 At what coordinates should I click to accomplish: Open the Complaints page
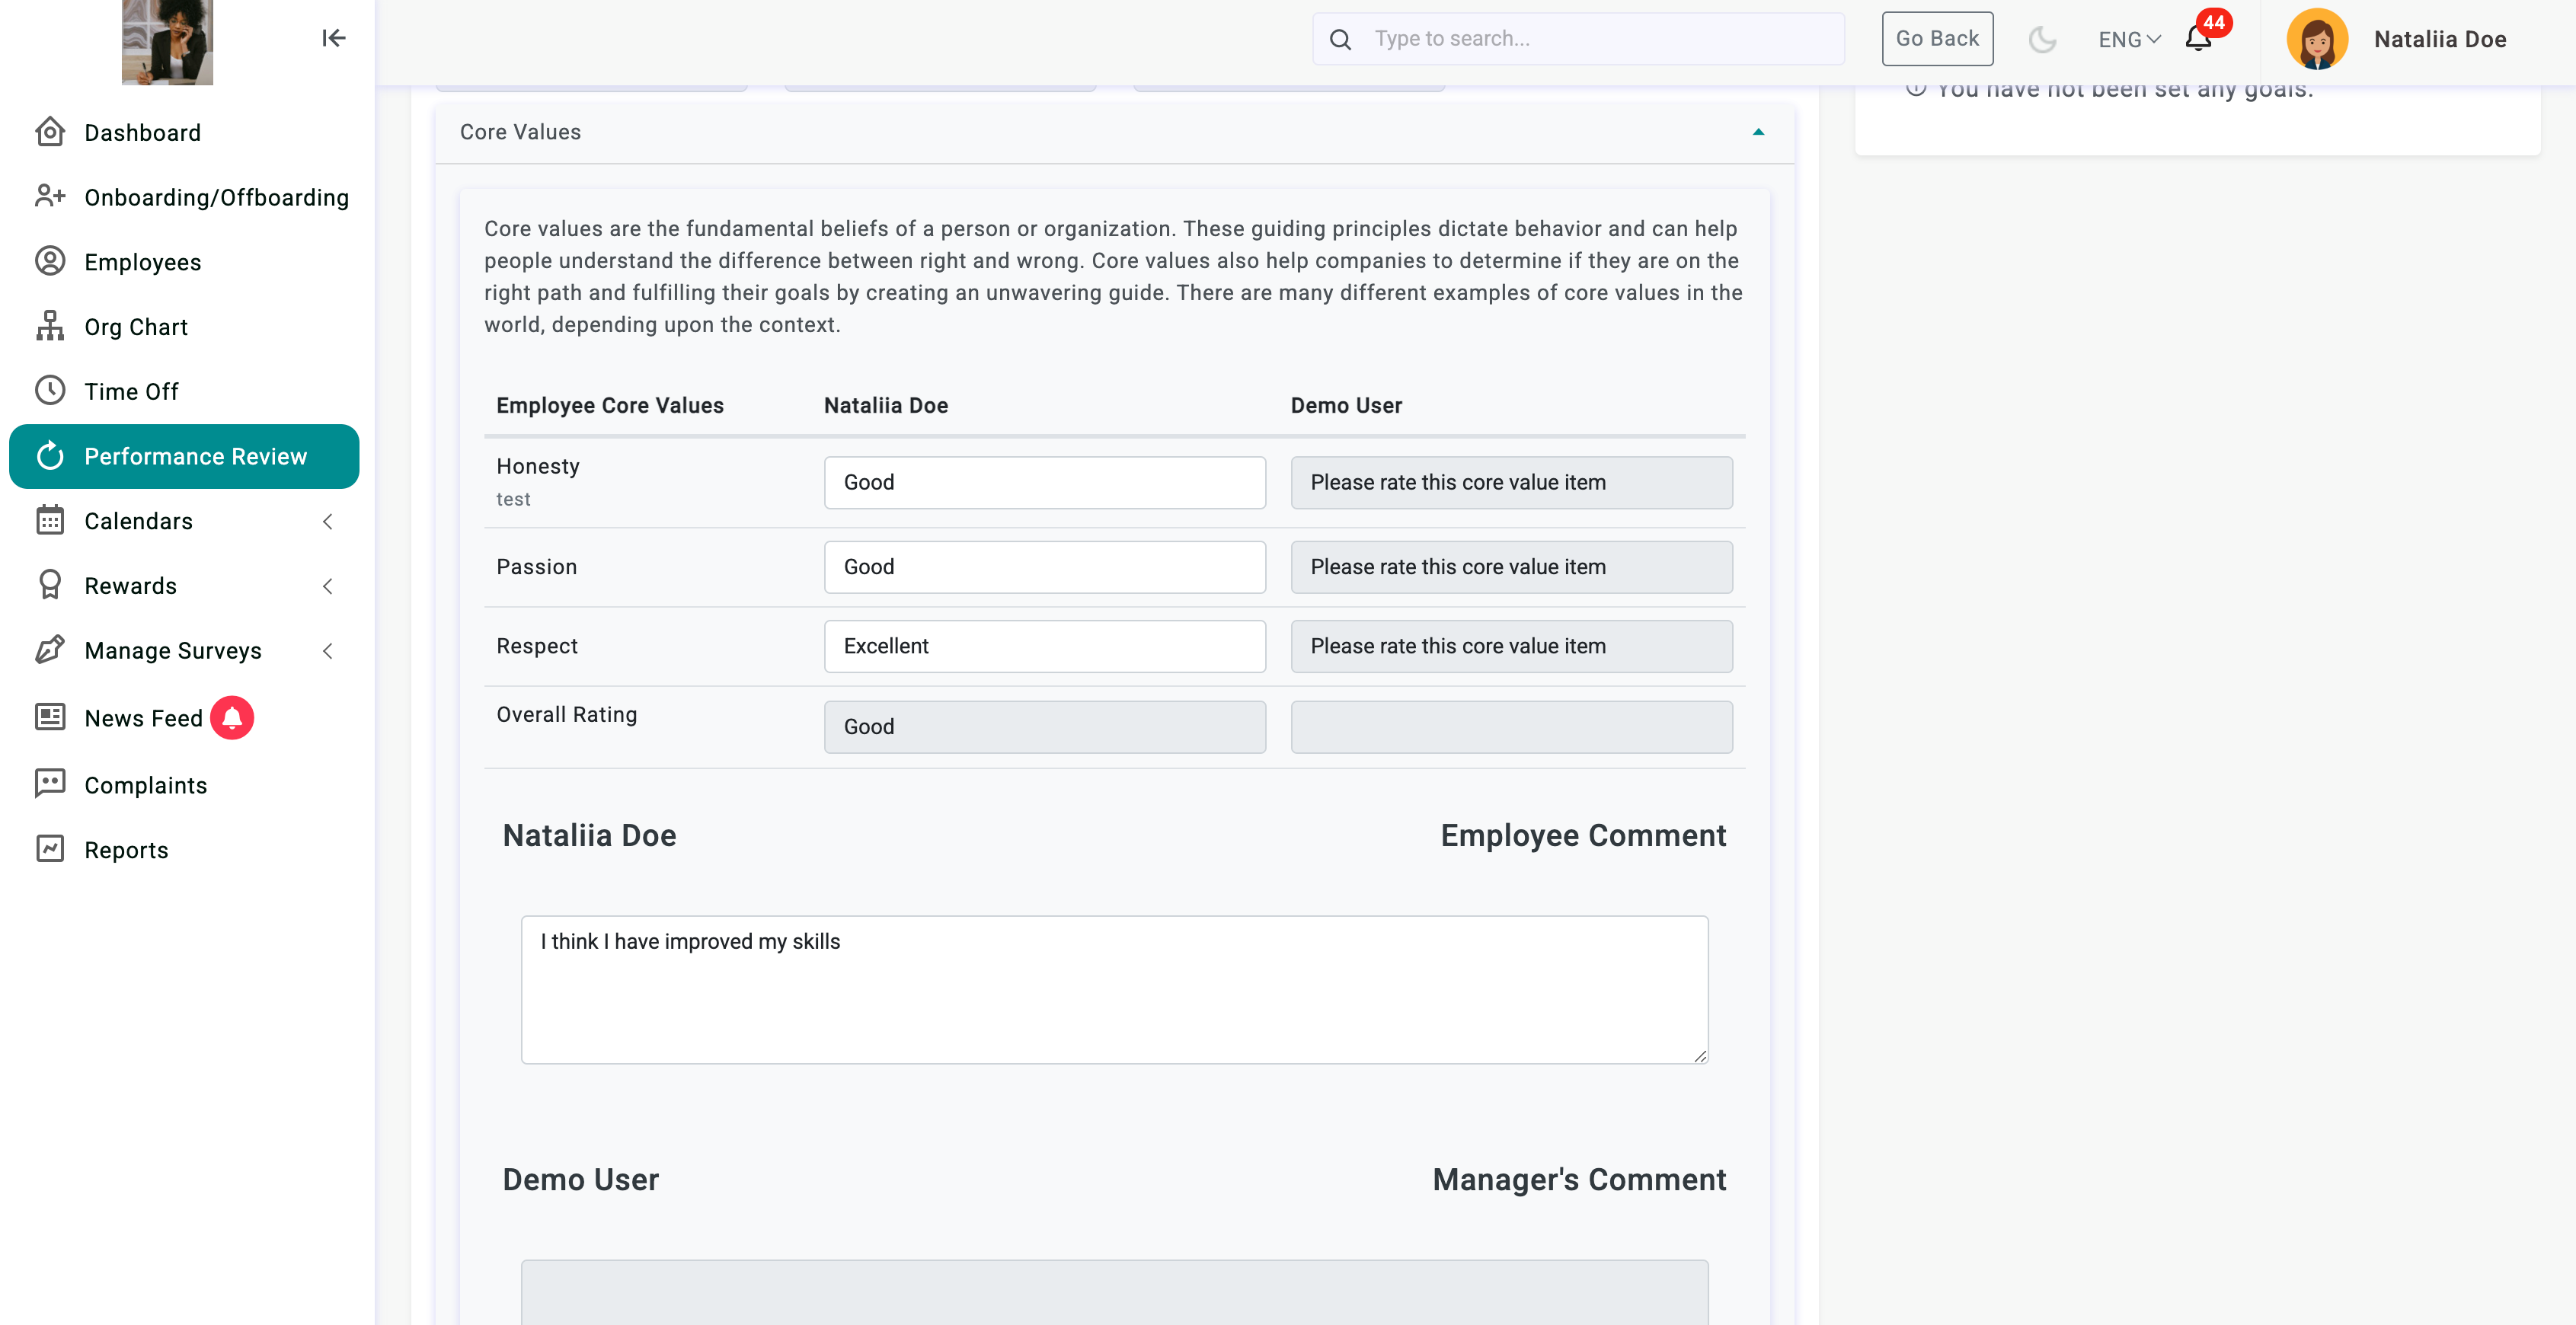click(184, 785)
